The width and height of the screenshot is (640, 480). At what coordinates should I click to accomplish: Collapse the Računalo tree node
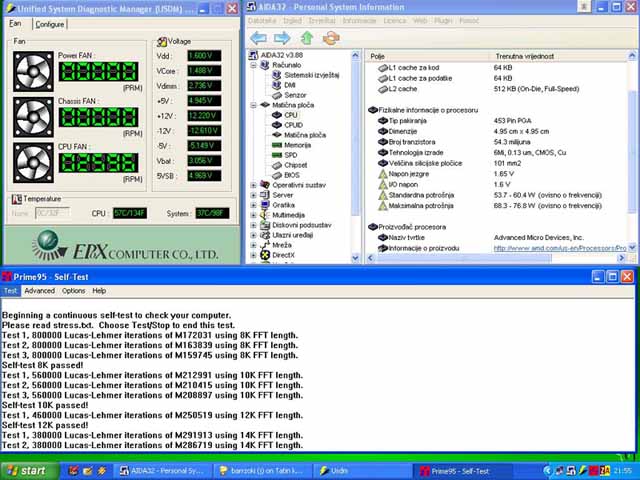point(252,64)
